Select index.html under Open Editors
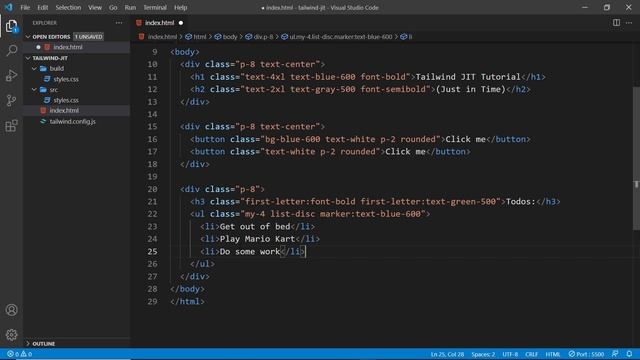Viewport: 640px width, 360px height. 68,47
